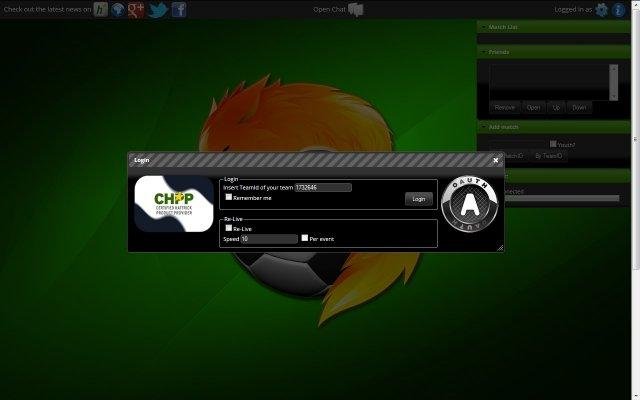Click the Login dialog resize grip

pos(500,247)
